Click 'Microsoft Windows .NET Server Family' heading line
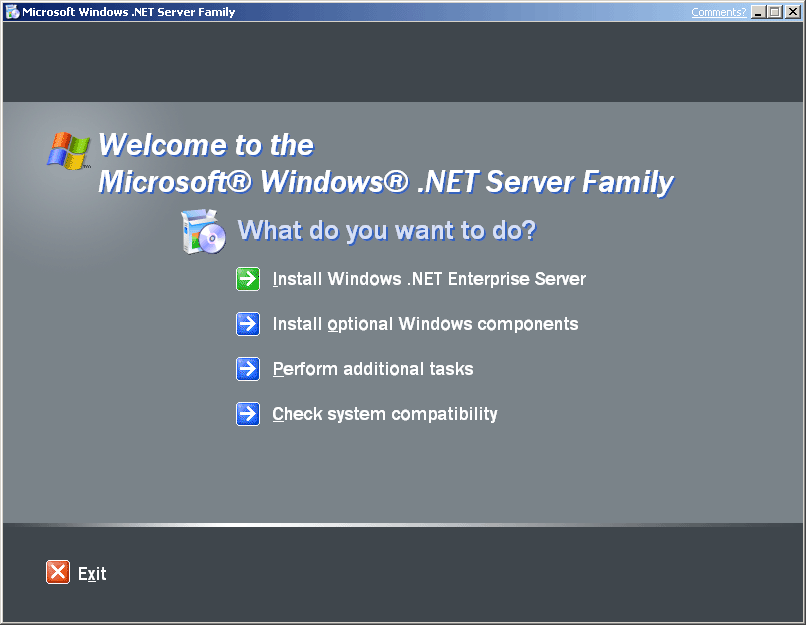This screenshot has height=625, width=806. coord(386,182)
